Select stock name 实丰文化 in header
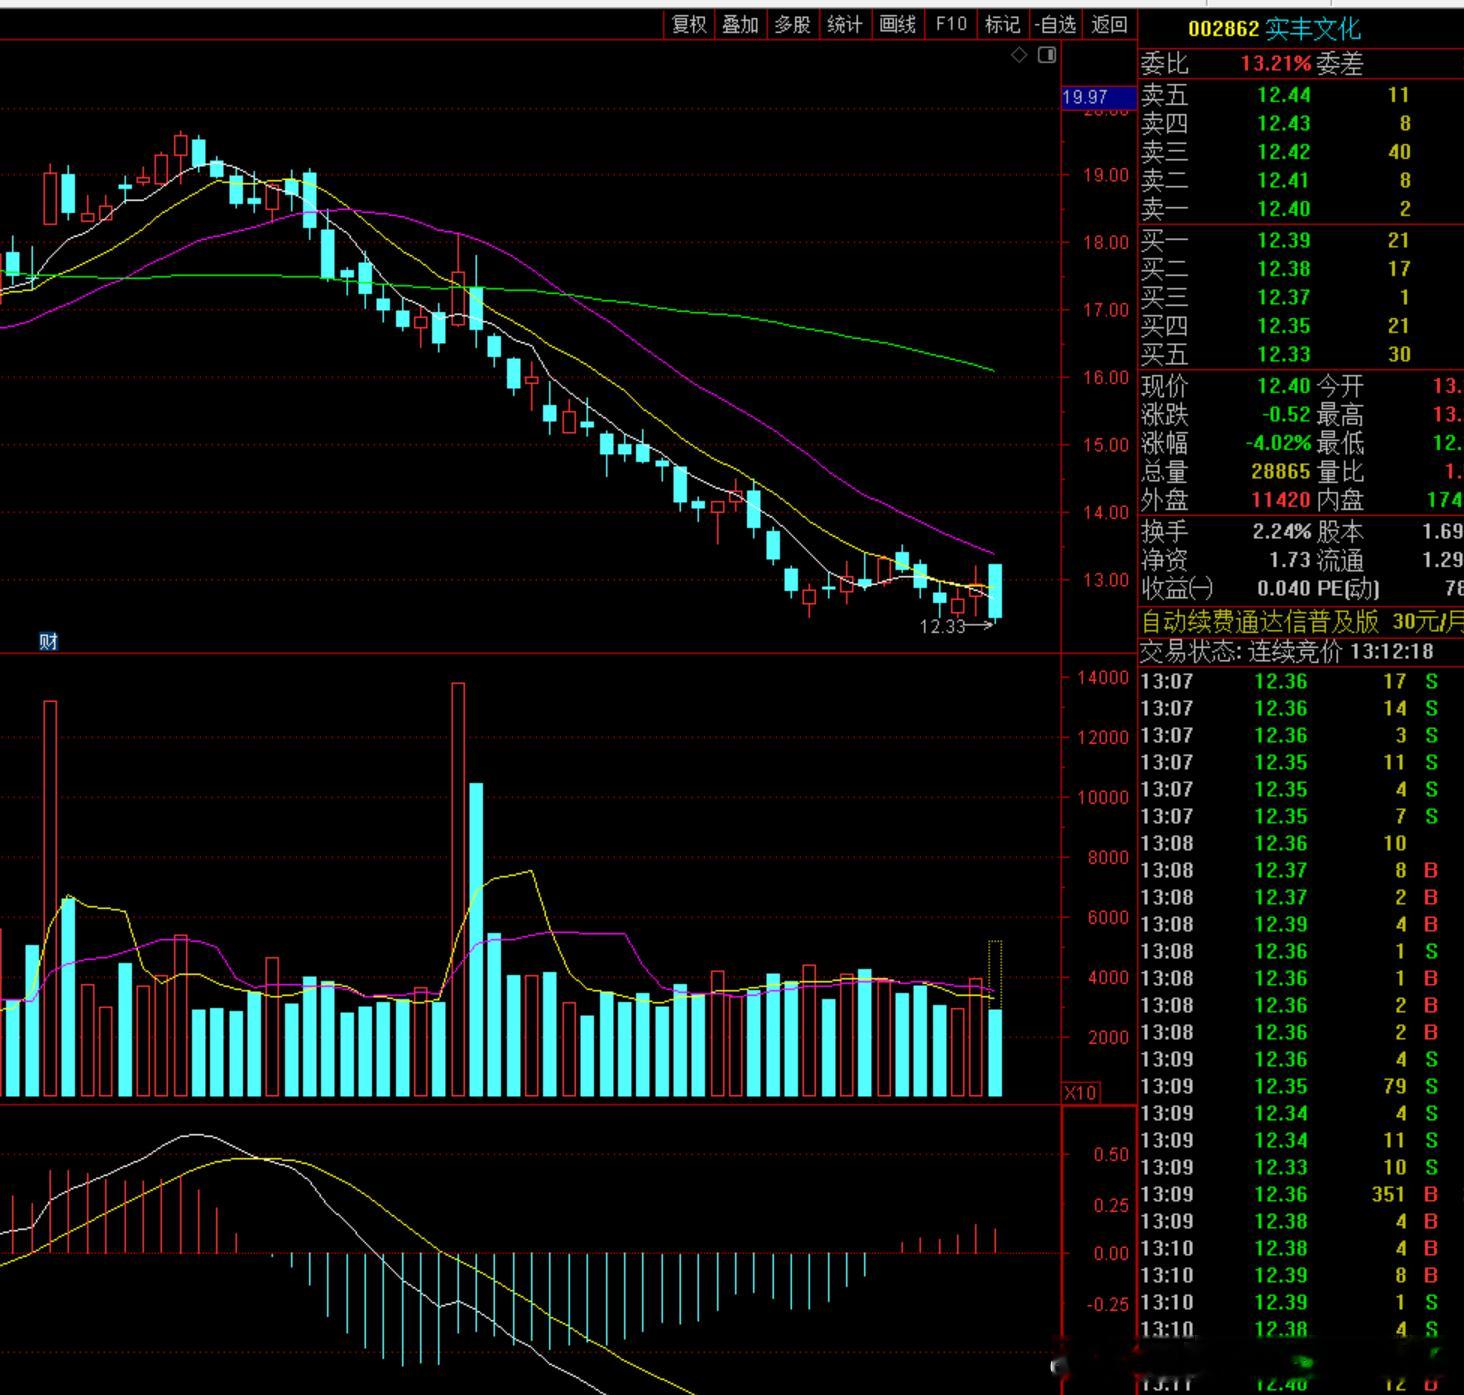The height and width of the screenshot is (1395, 1464). 1313,29
